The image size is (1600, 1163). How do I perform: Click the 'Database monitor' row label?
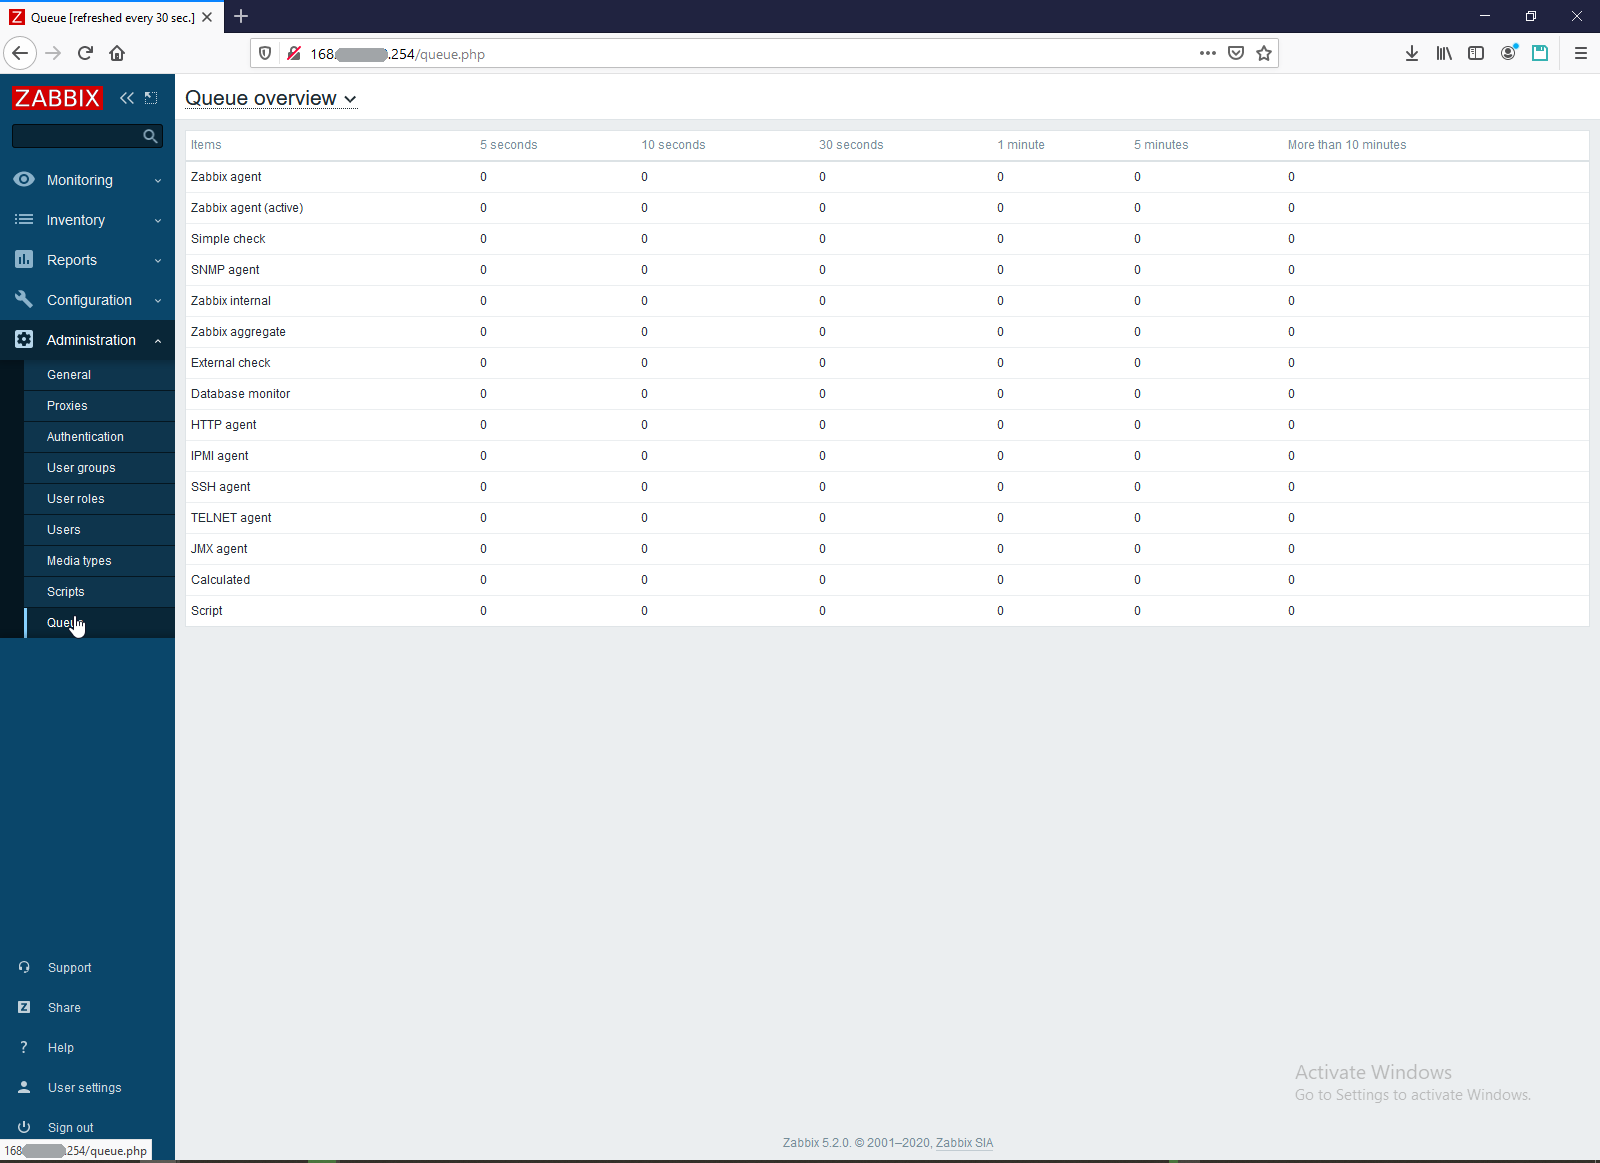[x=240, y=394]
